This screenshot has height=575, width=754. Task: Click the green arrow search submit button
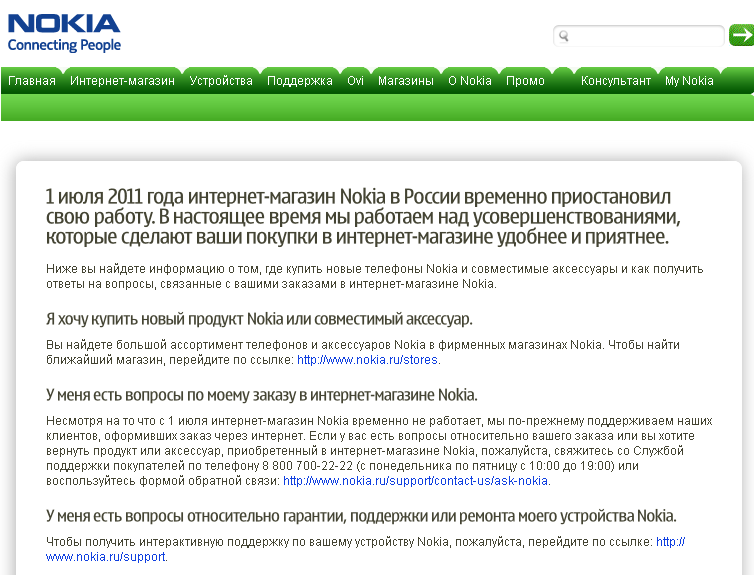coord(741,35)
